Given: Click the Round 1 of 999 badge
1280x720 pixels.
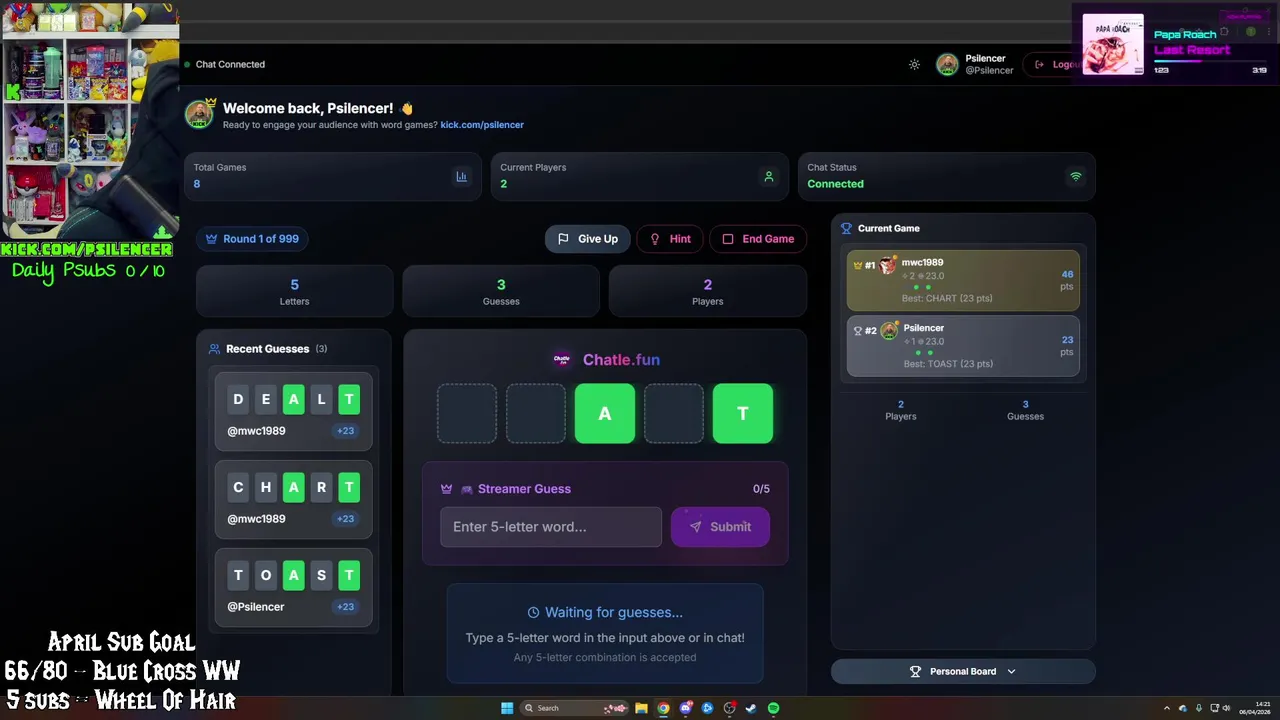Looking at the screenshot, I should pyautogui.click(x=252, y=239).
